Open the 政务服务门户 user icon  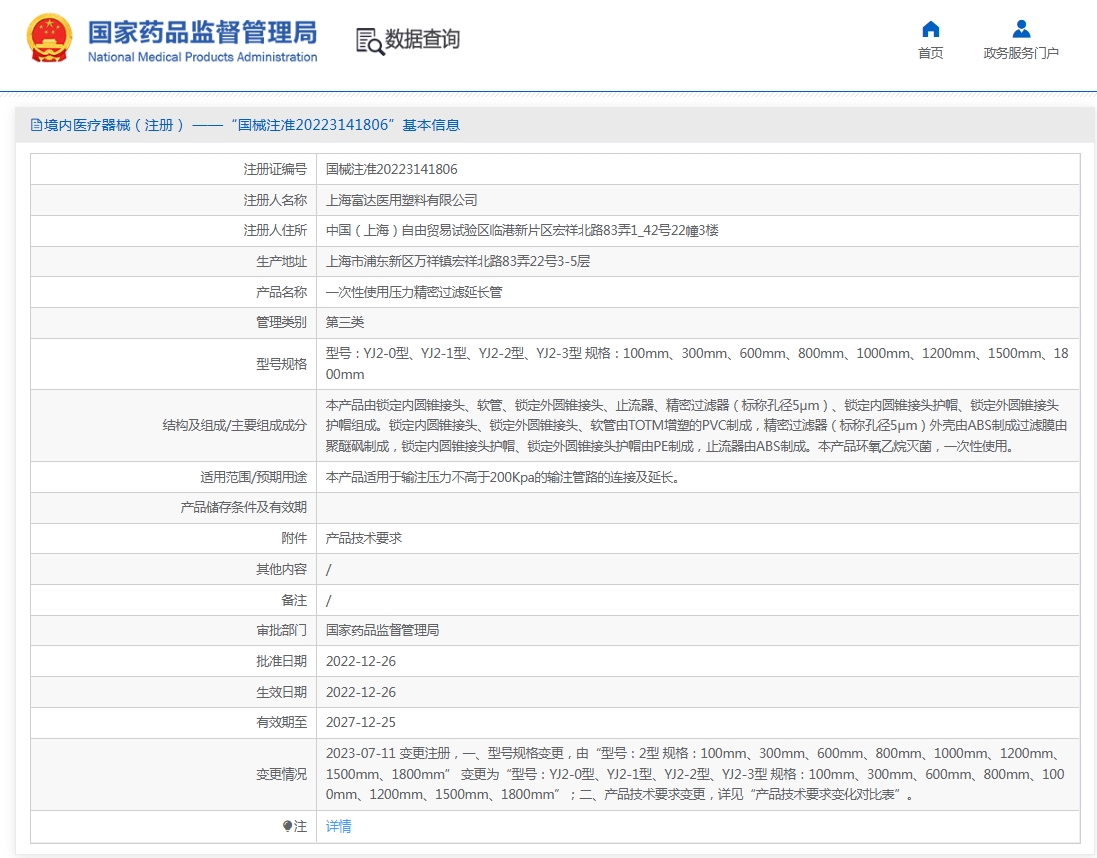point(1021,29)
